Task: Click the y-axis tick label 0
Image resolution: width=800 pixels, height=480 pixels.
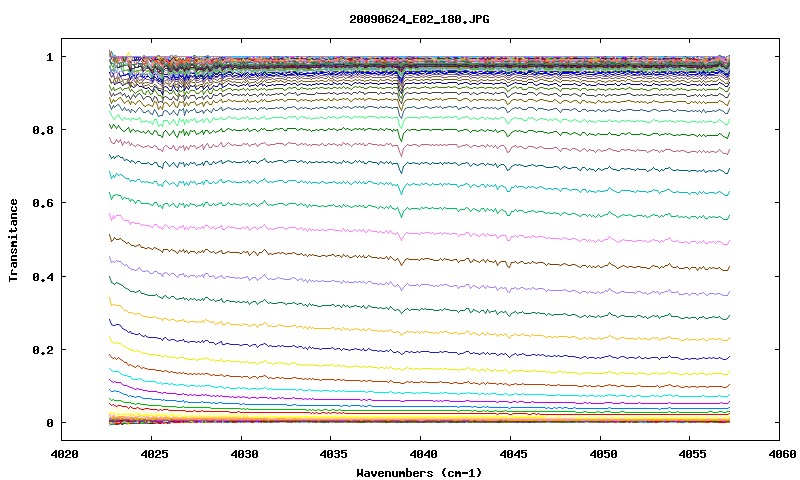Action: tap(49, 423)
